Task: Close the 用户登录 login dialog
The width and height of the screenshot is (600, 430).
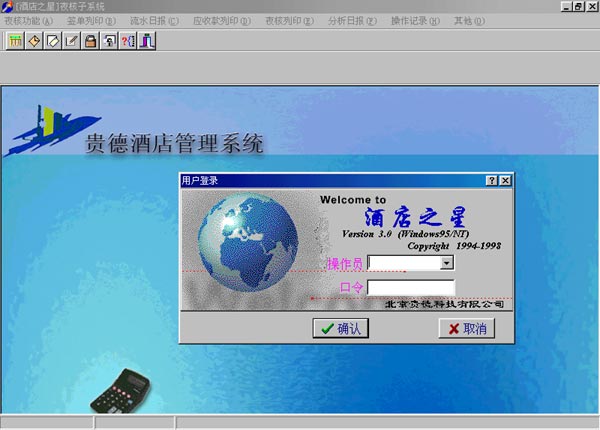Action: pos(505,181)
